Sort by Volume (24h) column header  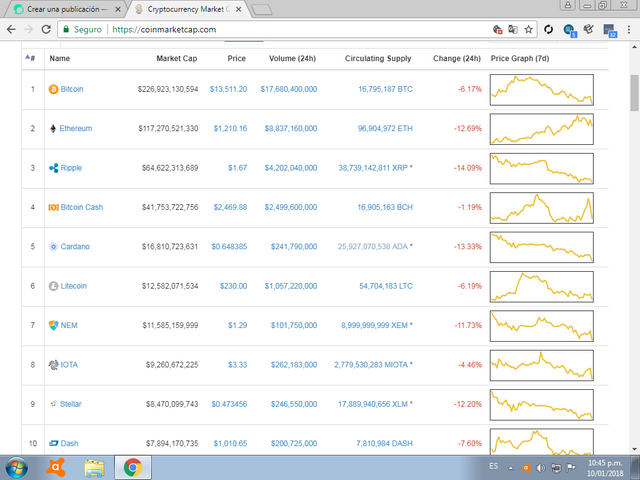(292, 58)
